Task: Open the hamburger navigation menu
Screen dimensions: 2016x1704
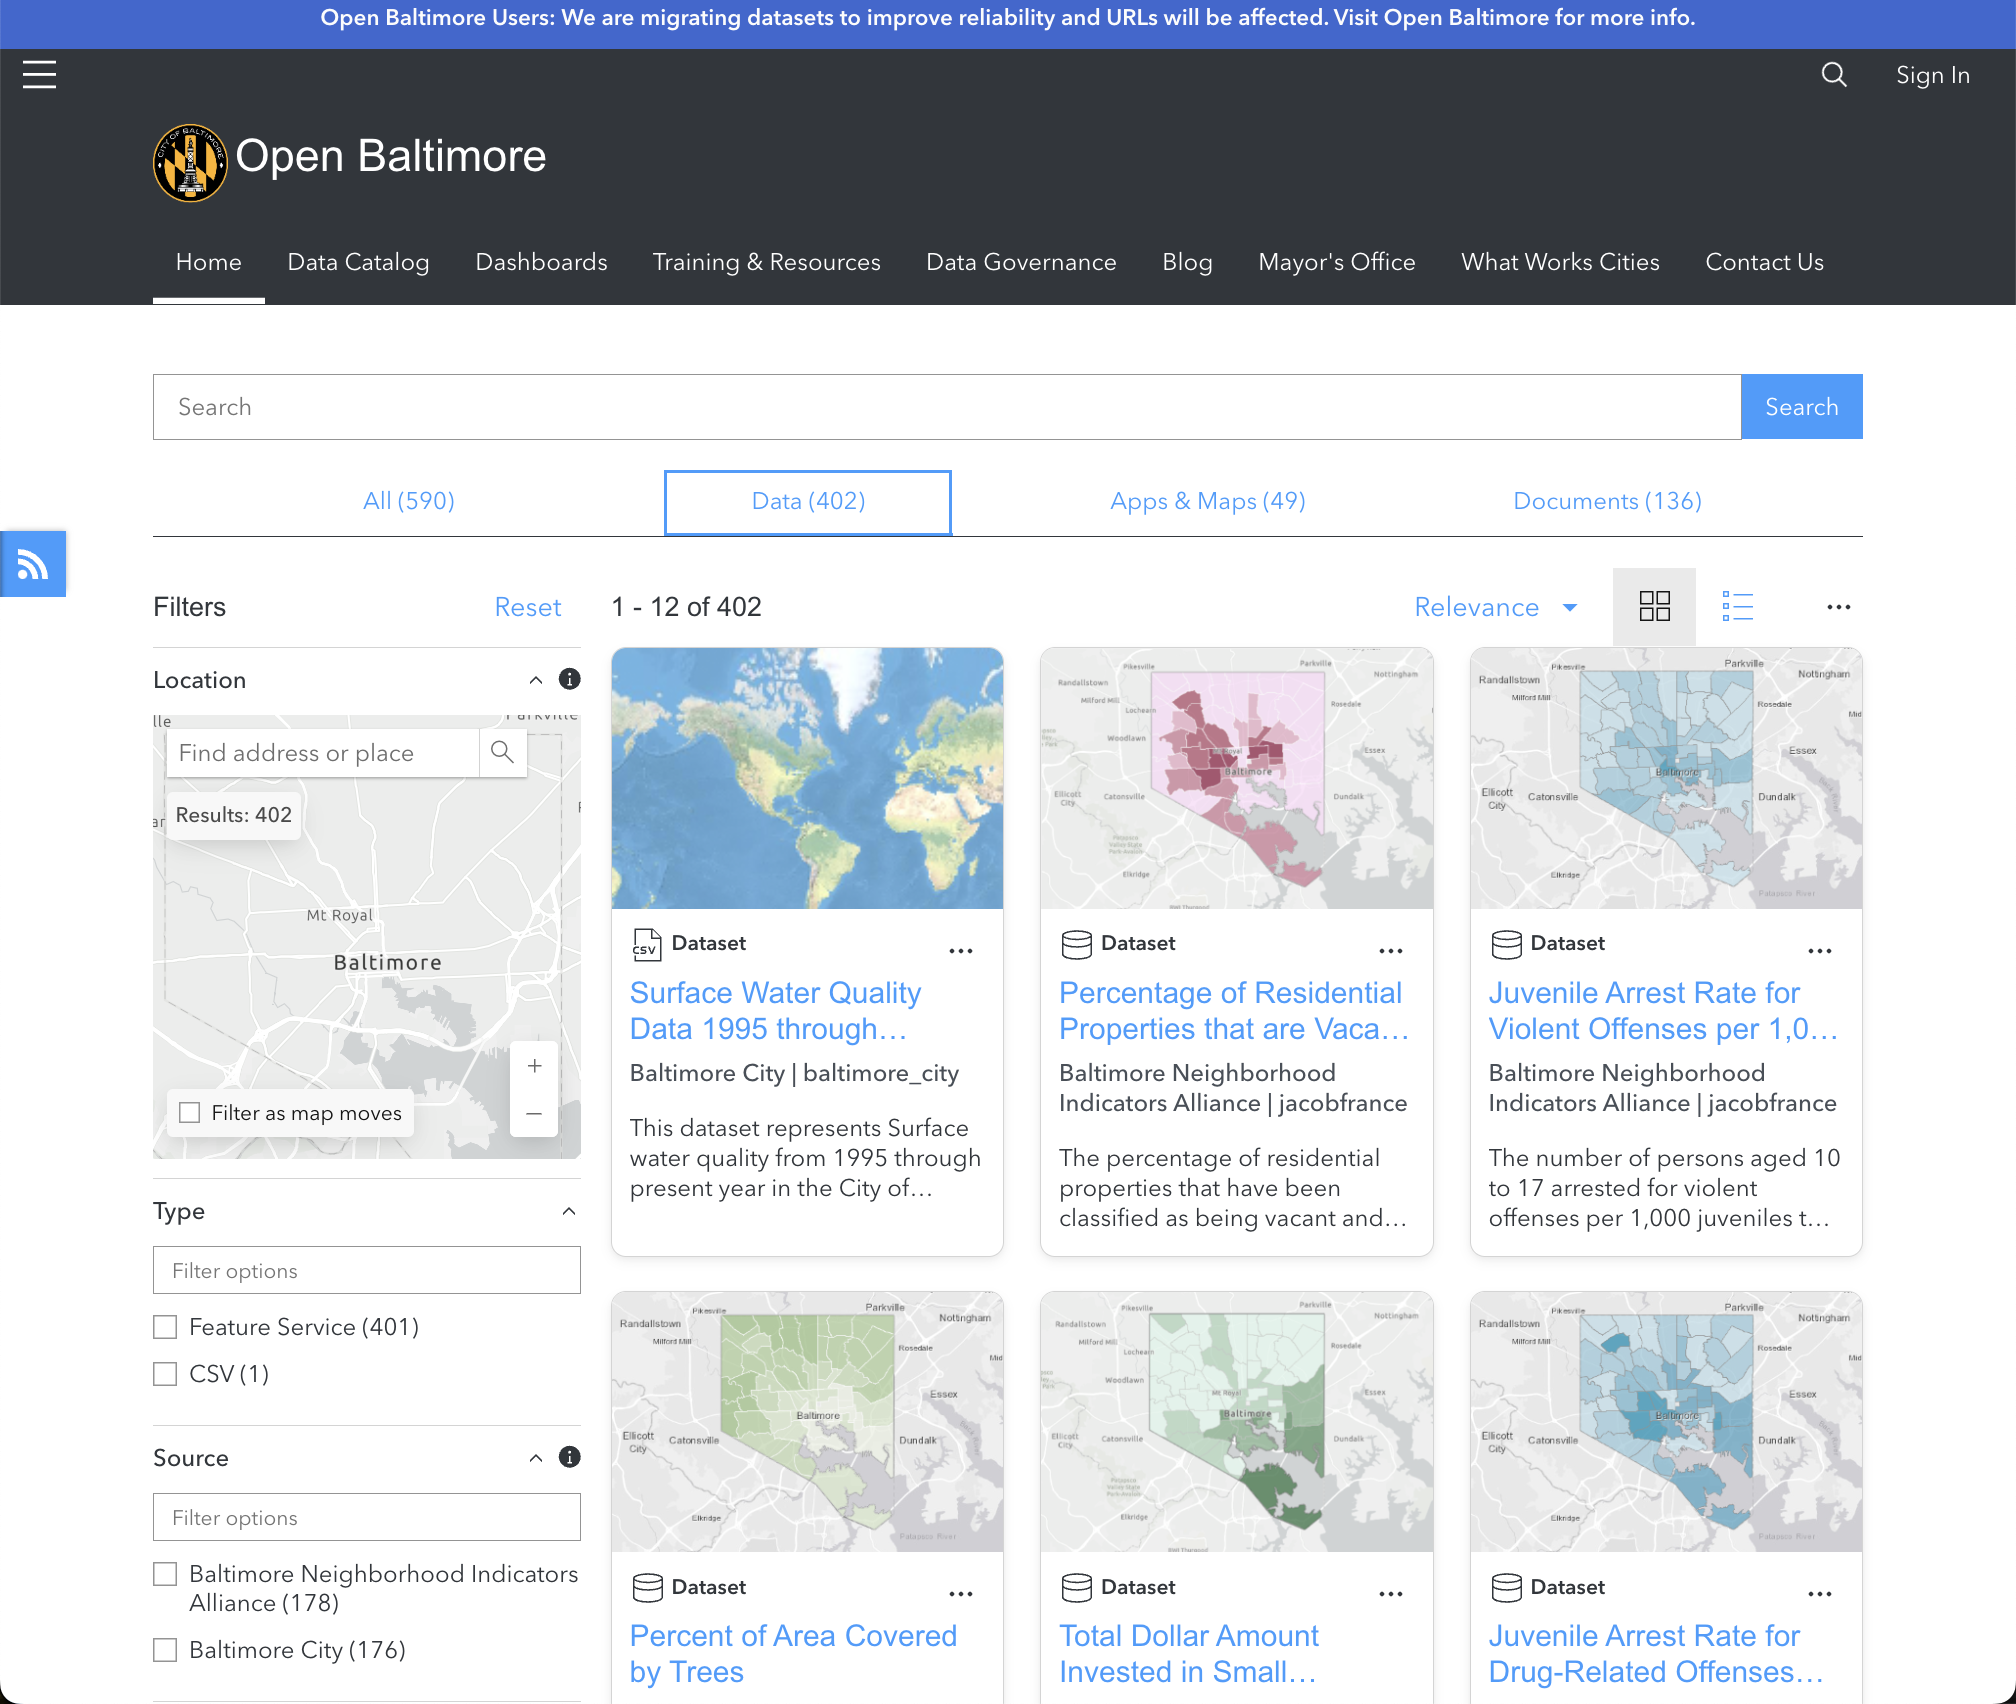Action: (39, 74)
